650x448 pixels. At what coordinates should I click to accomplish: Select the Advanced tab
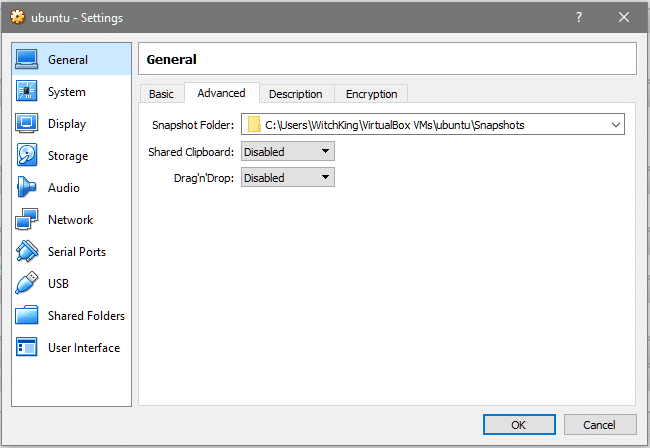221,93
